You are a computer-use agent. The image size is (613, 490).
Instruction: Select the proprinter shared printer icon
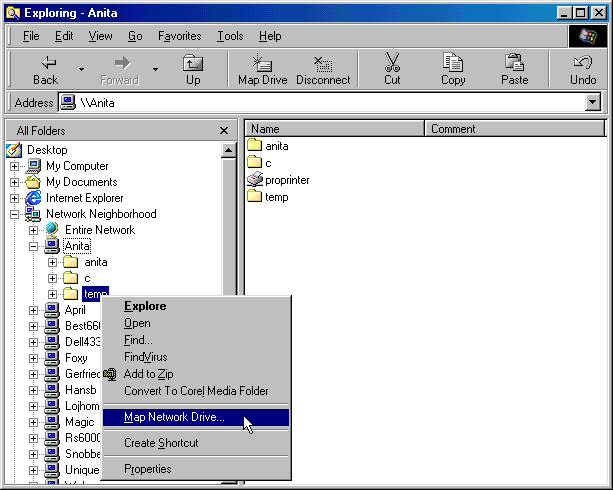pos(255,180)
